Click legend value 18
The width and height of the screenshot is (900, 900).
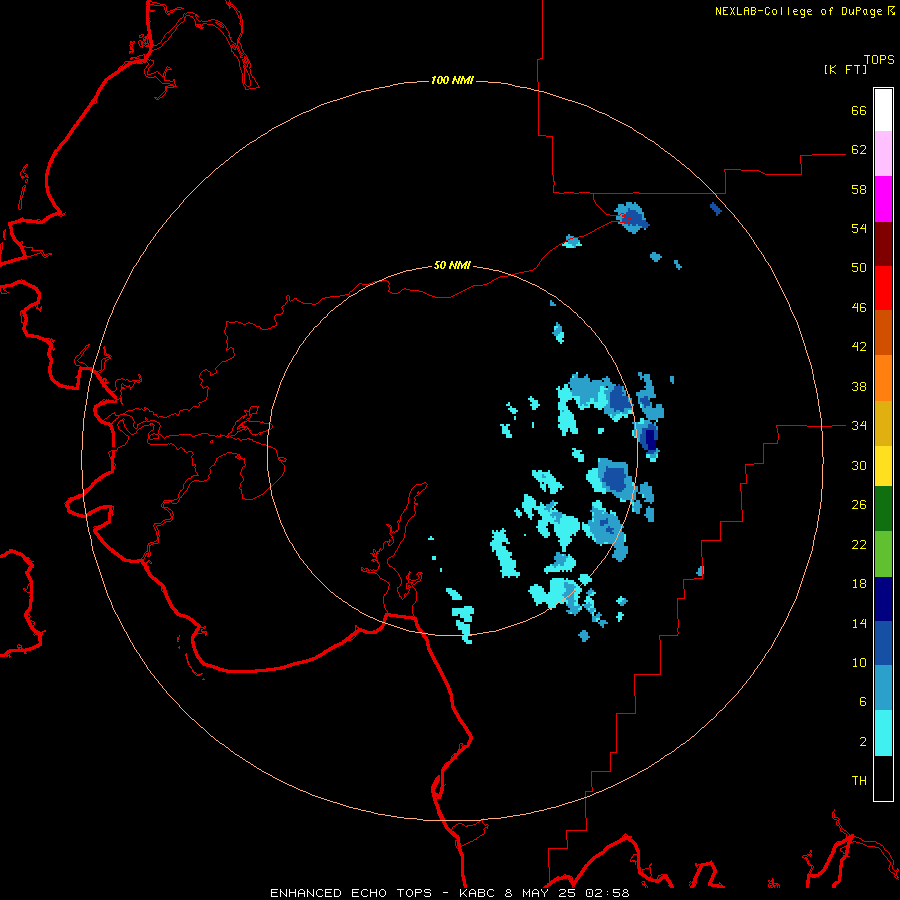pos(859,584)
